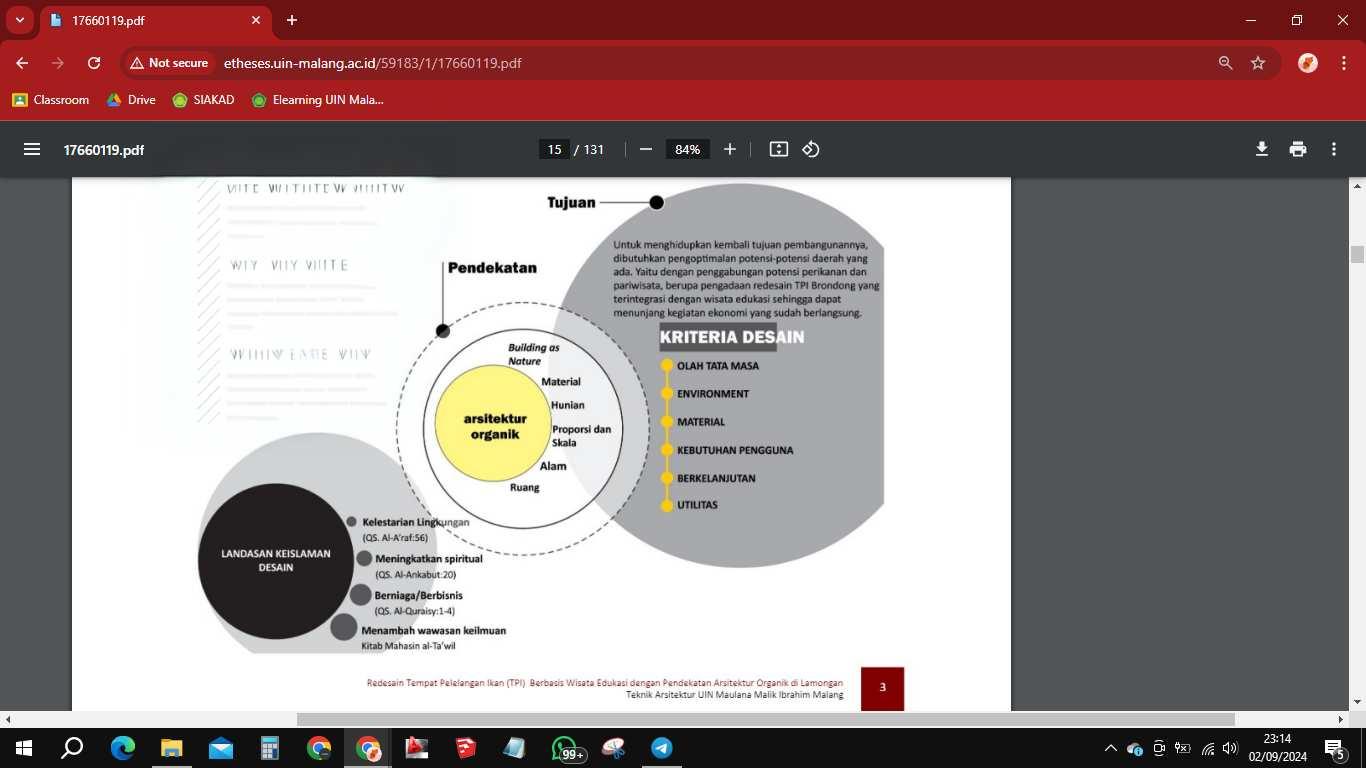Click the page number field showing 15
This screenshot has width=1366, height=768.
[553, 149]
